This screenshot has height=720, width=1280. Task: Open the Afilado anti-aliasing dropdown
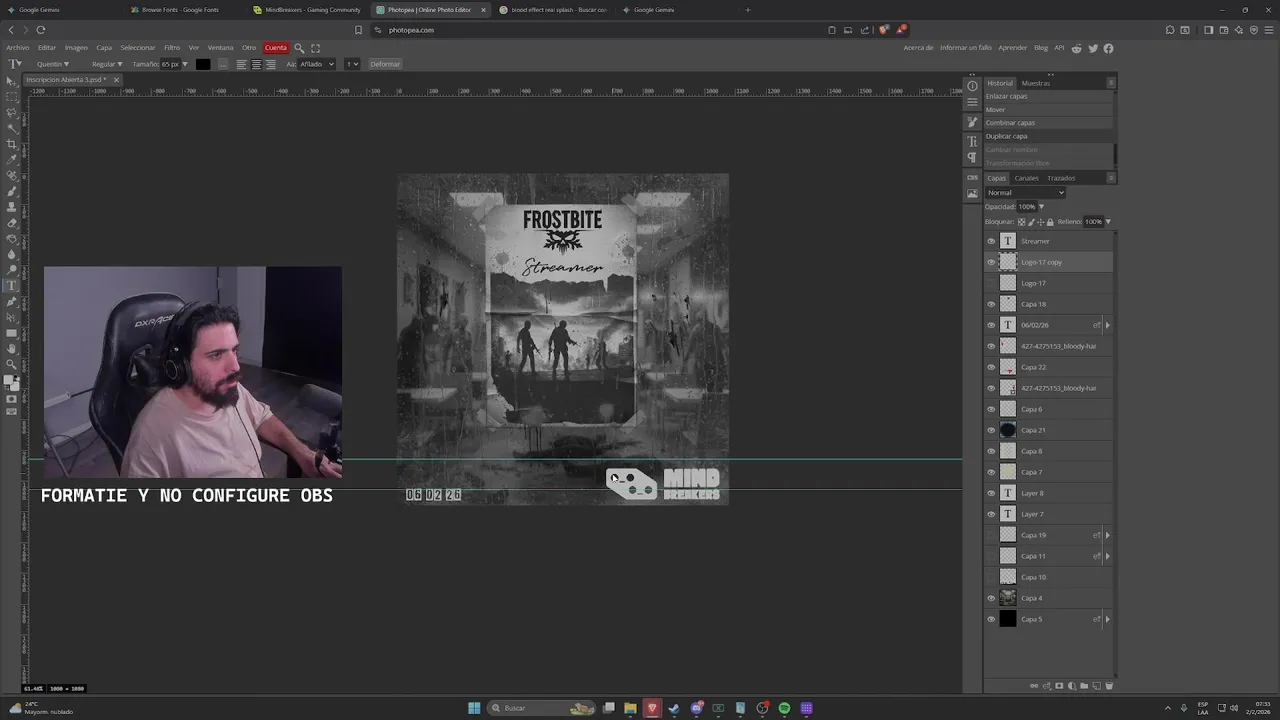tap(317, 64)
